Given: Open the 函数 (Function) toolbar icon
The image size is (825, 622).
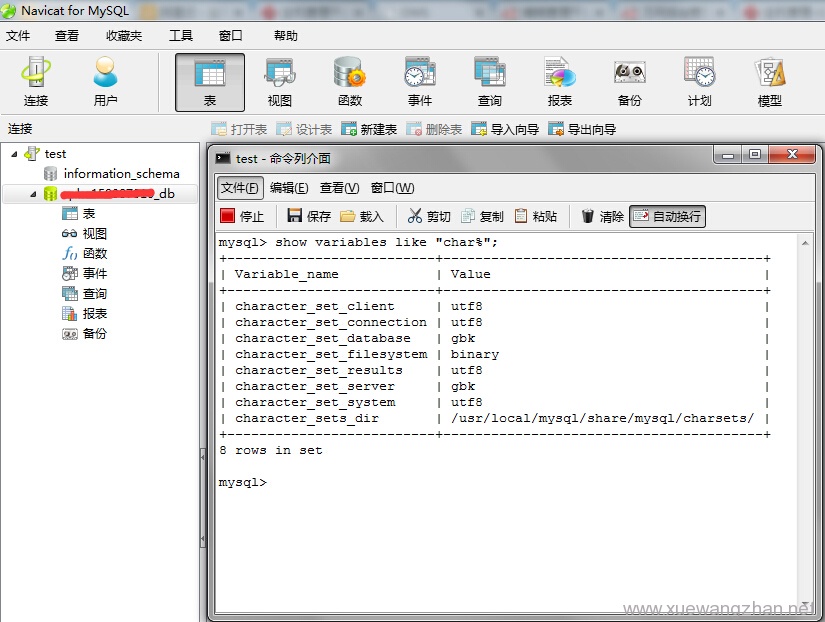Looking at the screenshot, I should pos(350,82).
